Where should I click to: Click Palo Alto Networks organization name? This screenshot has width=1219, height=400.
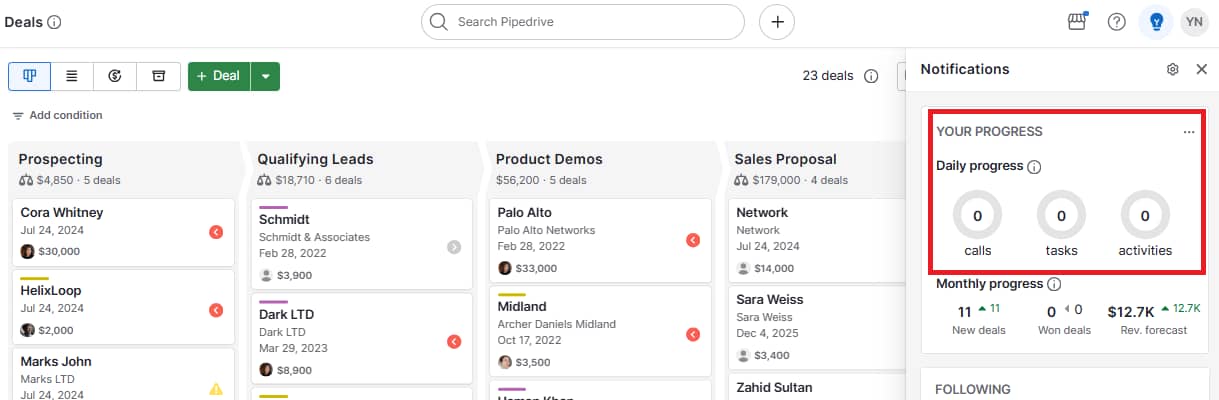[x=546, y=230]
